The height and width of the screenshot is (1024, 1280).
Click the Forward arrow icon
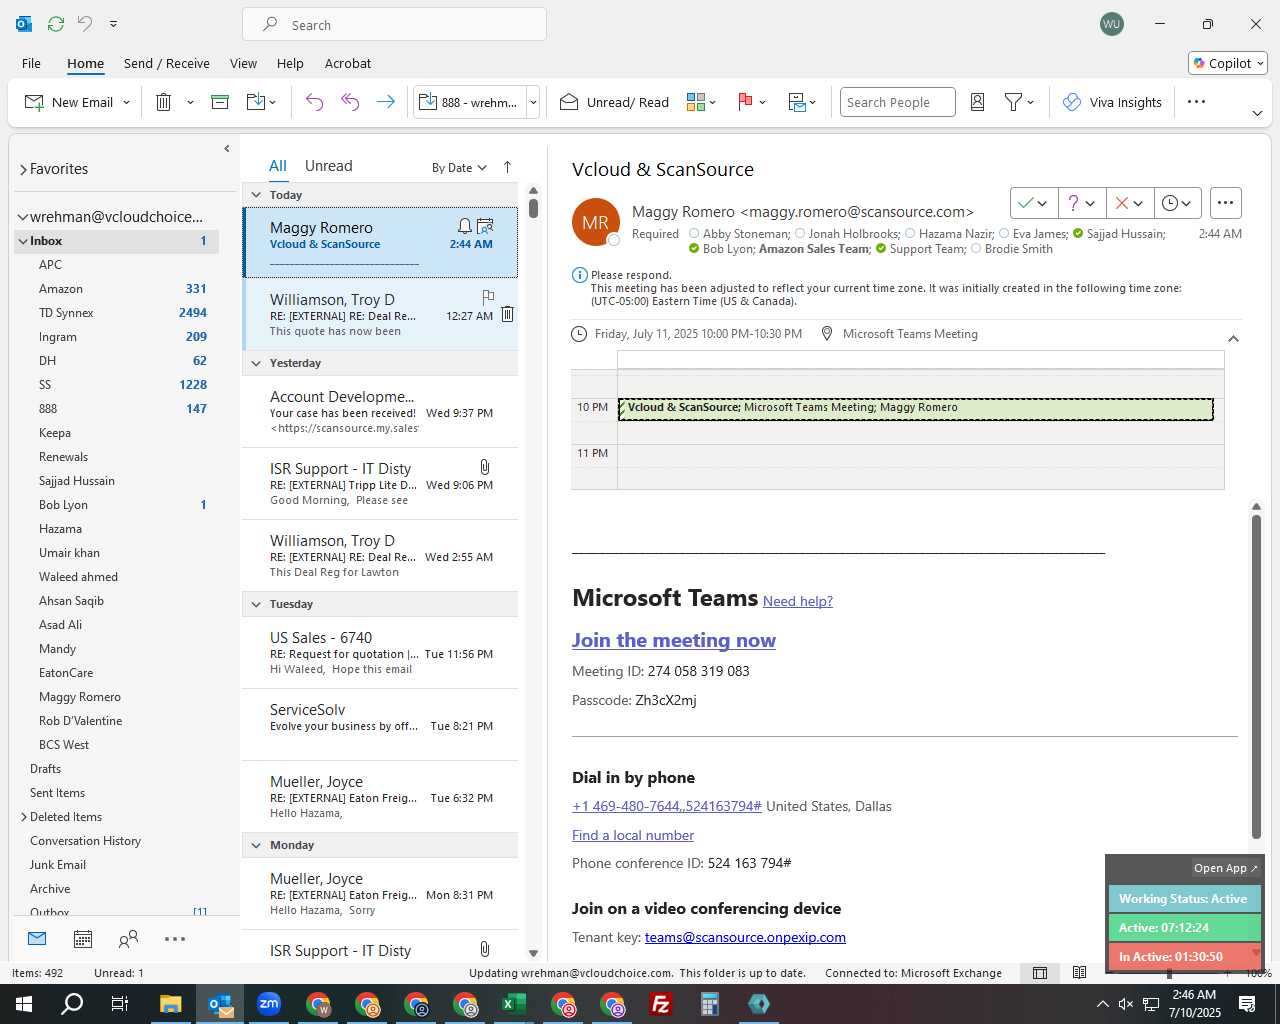point(385,102)
